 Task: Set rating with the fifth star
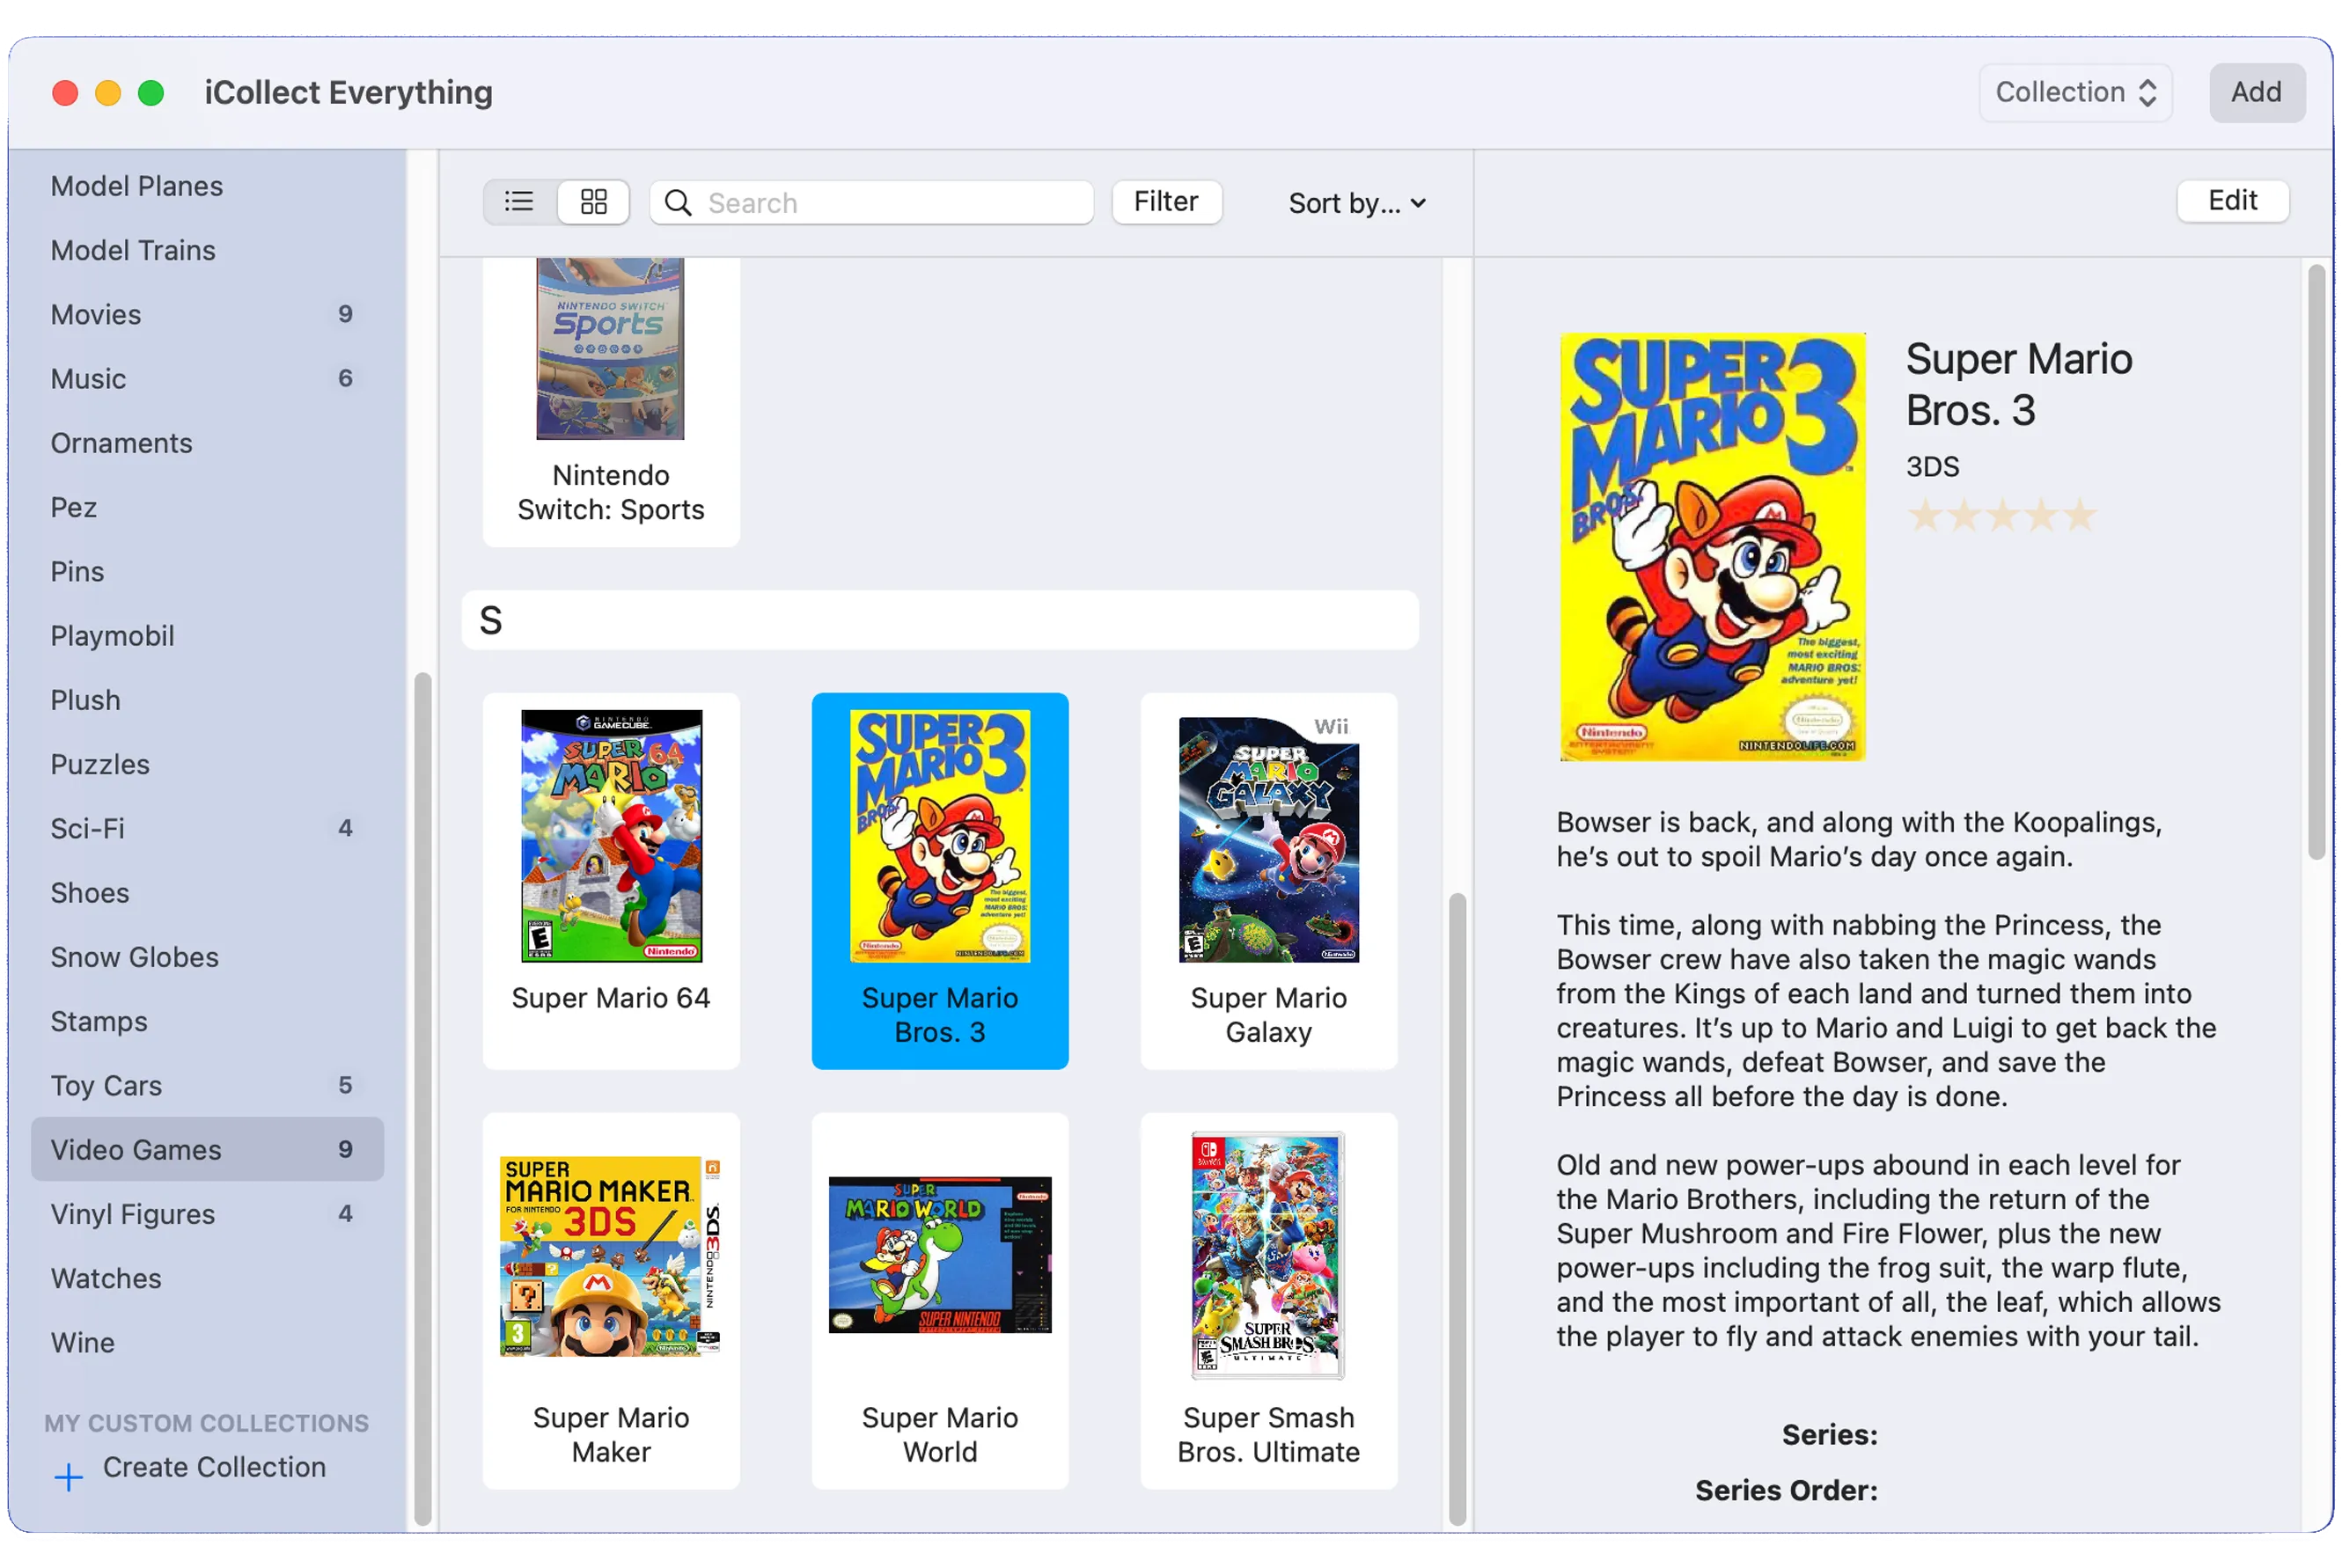click(2080, 516)
